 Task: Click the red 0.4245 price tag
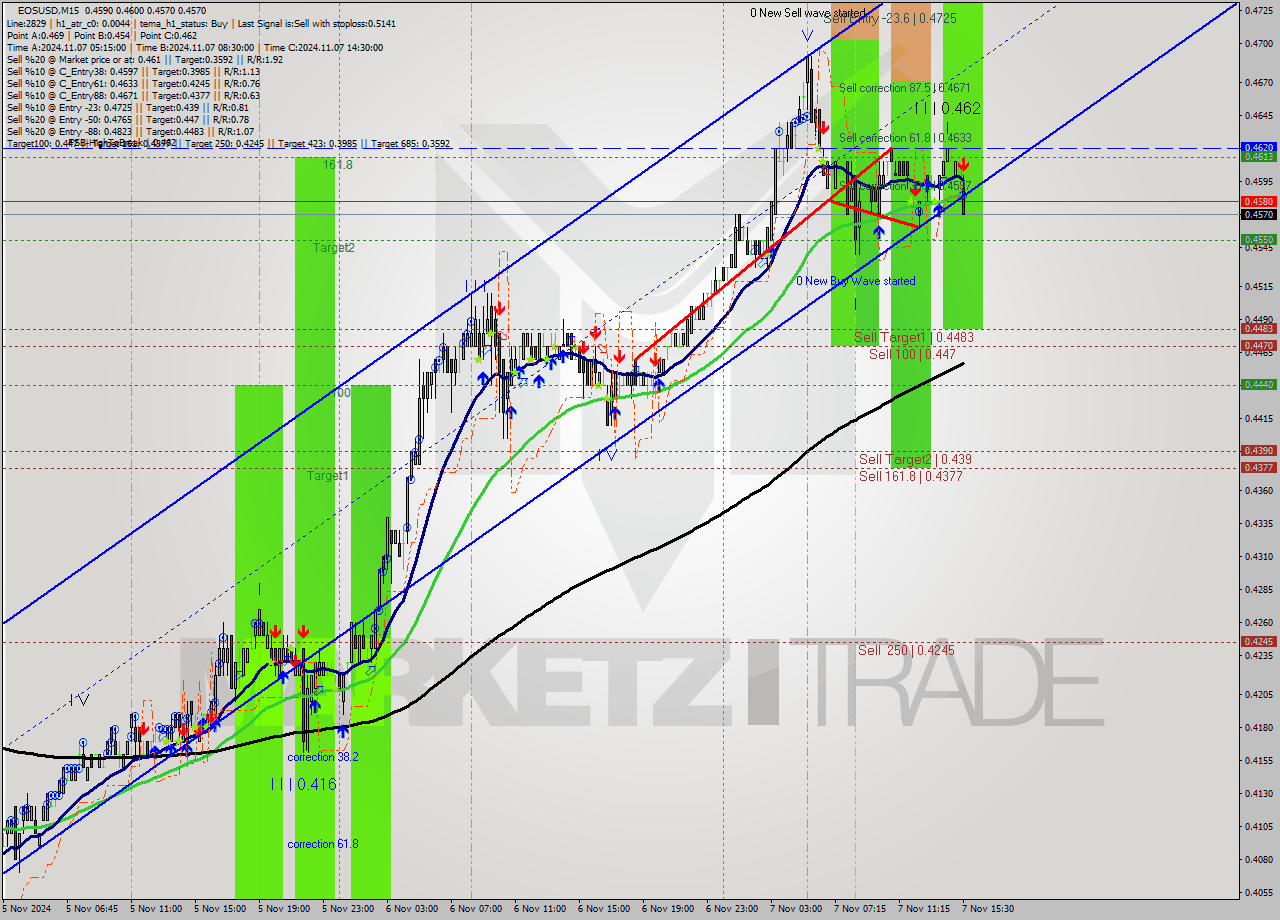[1257, 641]
